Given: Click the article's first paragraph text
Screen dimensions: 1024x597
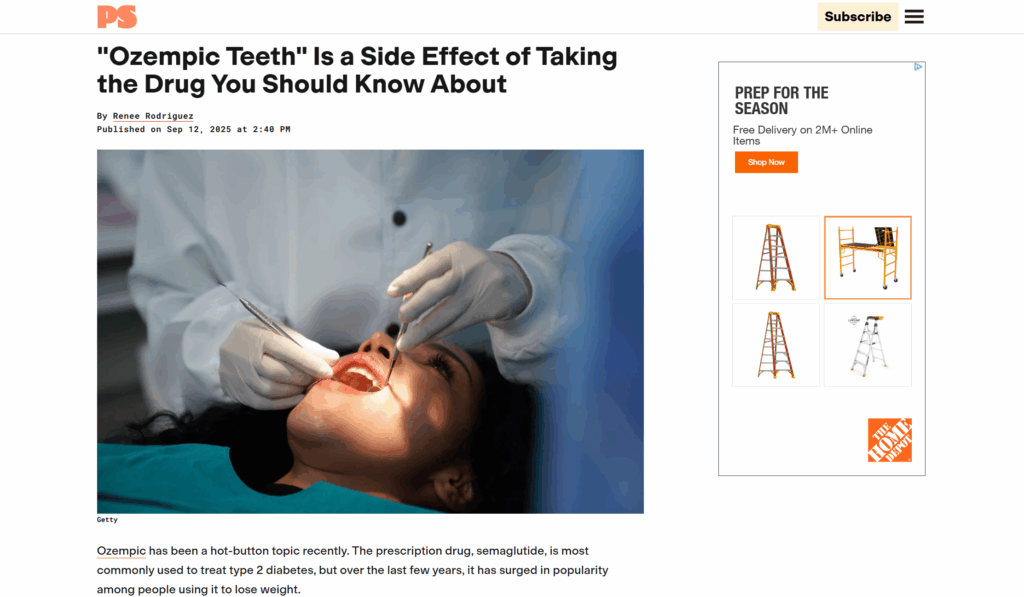Looking at the screenshot, I should (353, 570).
